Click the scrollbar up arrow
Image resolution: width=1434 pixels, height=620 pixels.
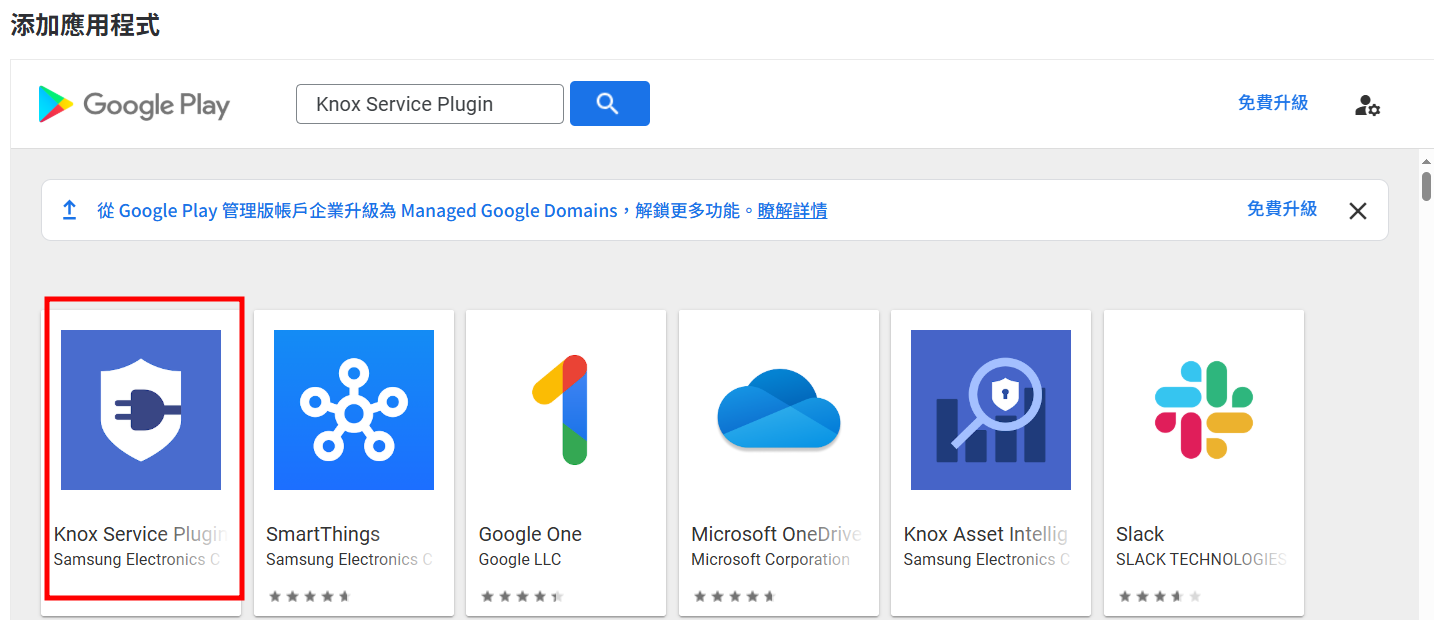click(x=1426, y=160)
